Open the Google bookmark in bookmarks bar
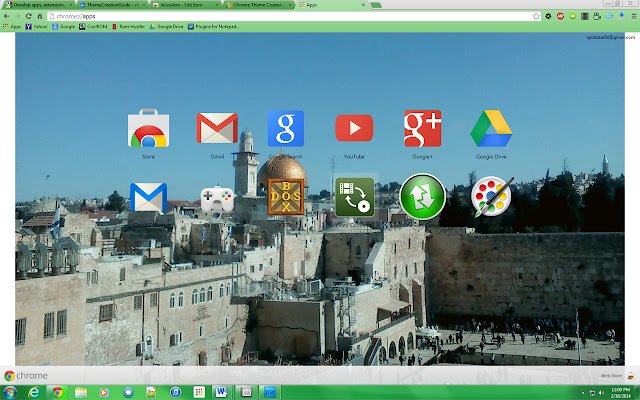640x400 pixels. pos(63,27)
